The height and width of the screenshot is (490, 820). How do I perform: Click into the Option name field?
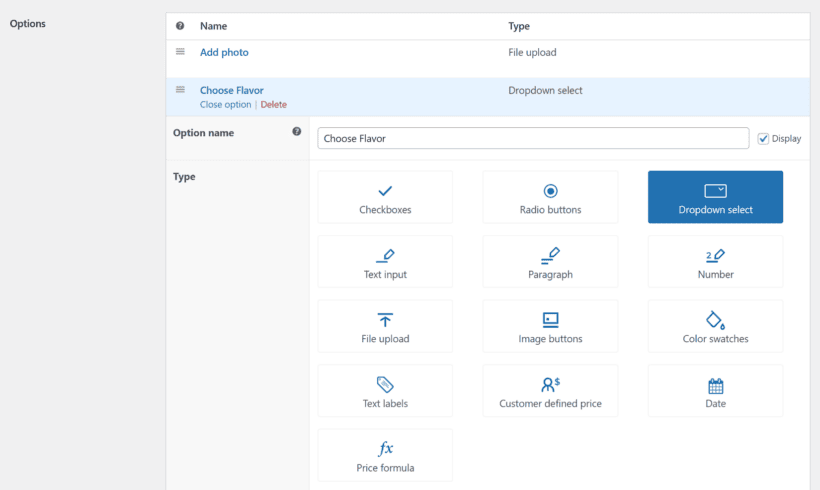coord(533,138)
